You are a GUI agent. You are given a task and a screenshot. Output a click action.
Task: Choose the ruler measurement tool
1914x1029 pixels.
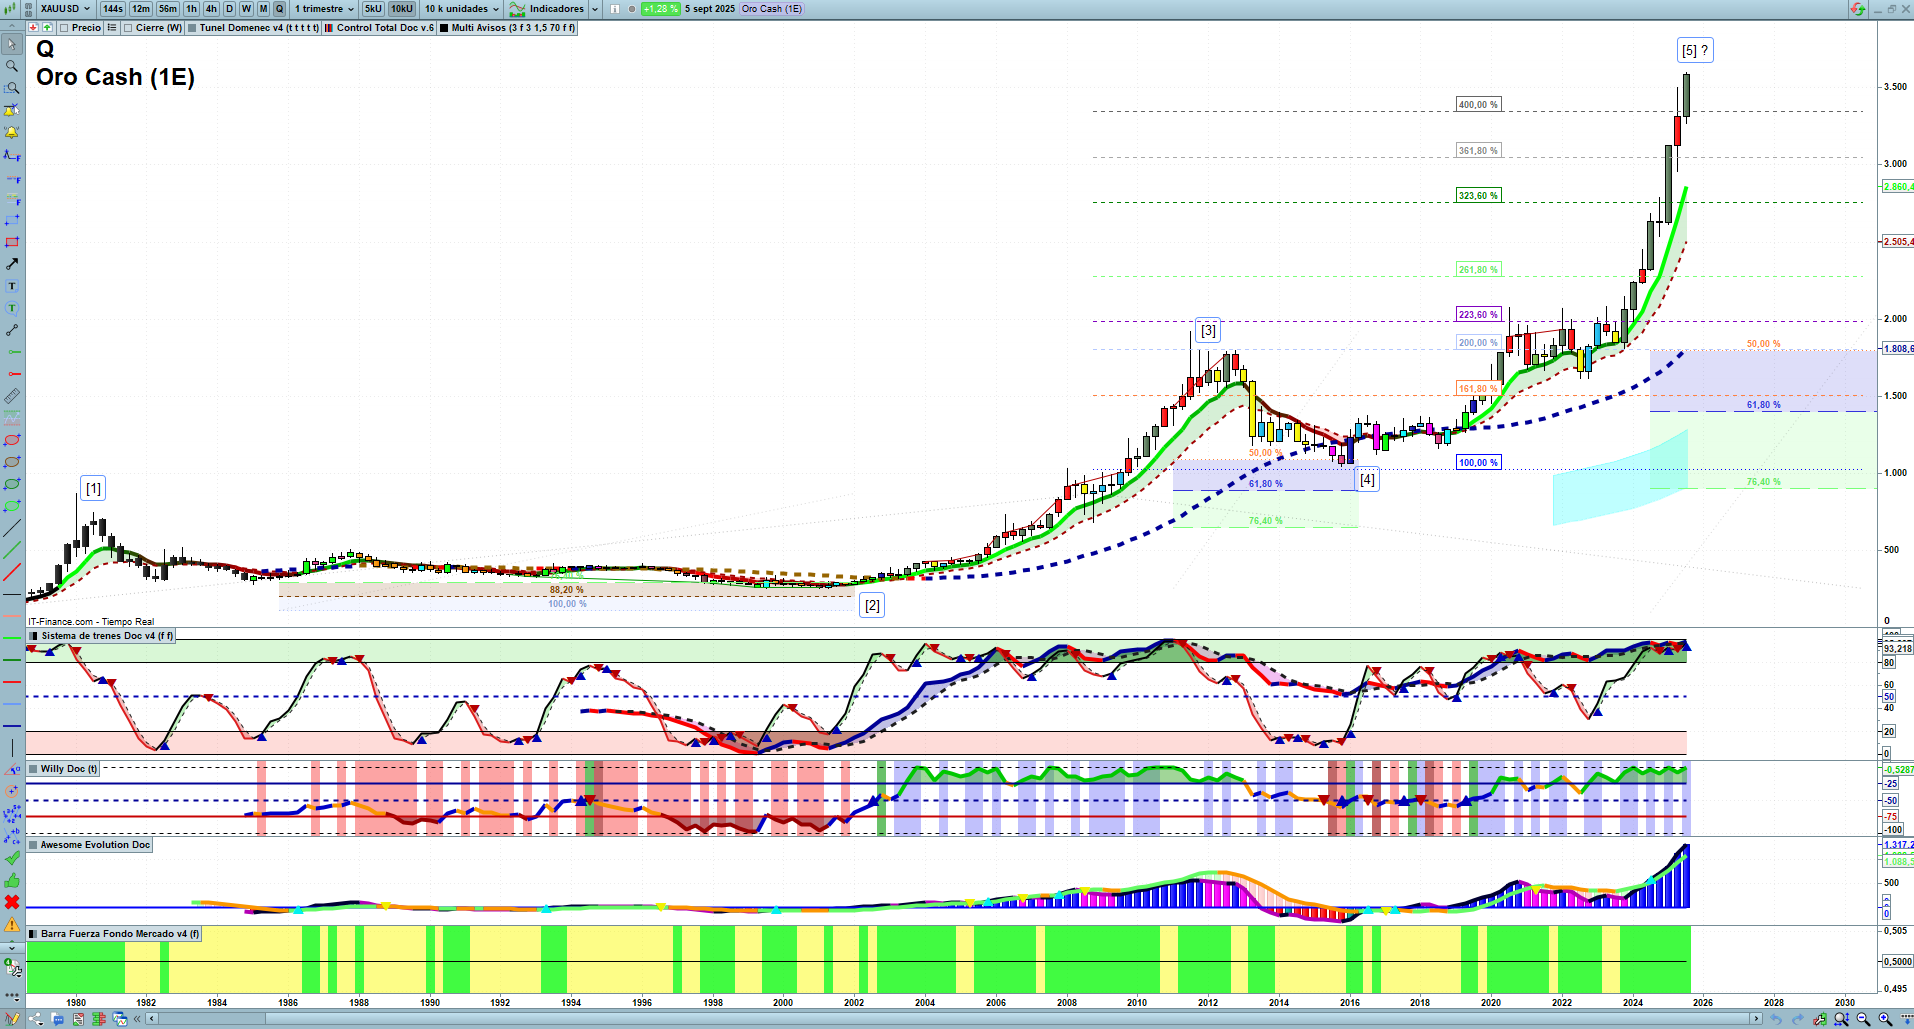click(12, 396)
